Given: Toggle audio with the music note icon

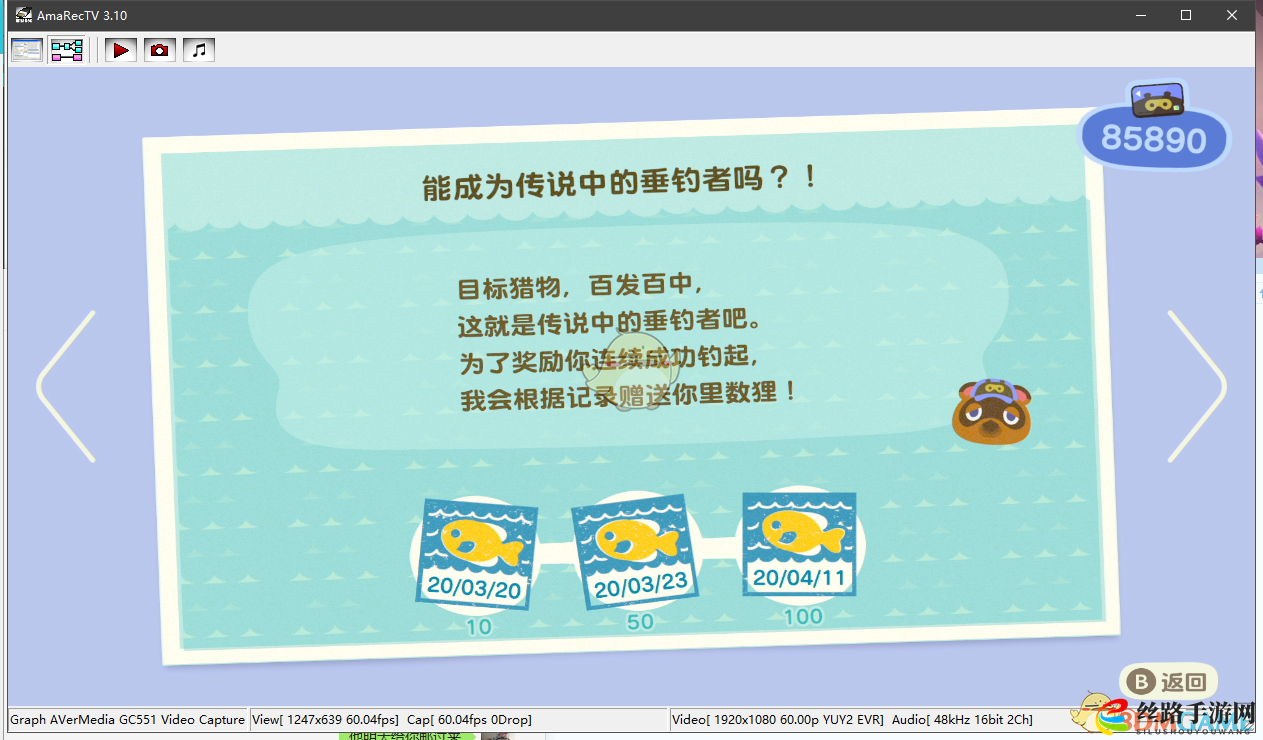Looking at the screenshot, I should [199, 50].
